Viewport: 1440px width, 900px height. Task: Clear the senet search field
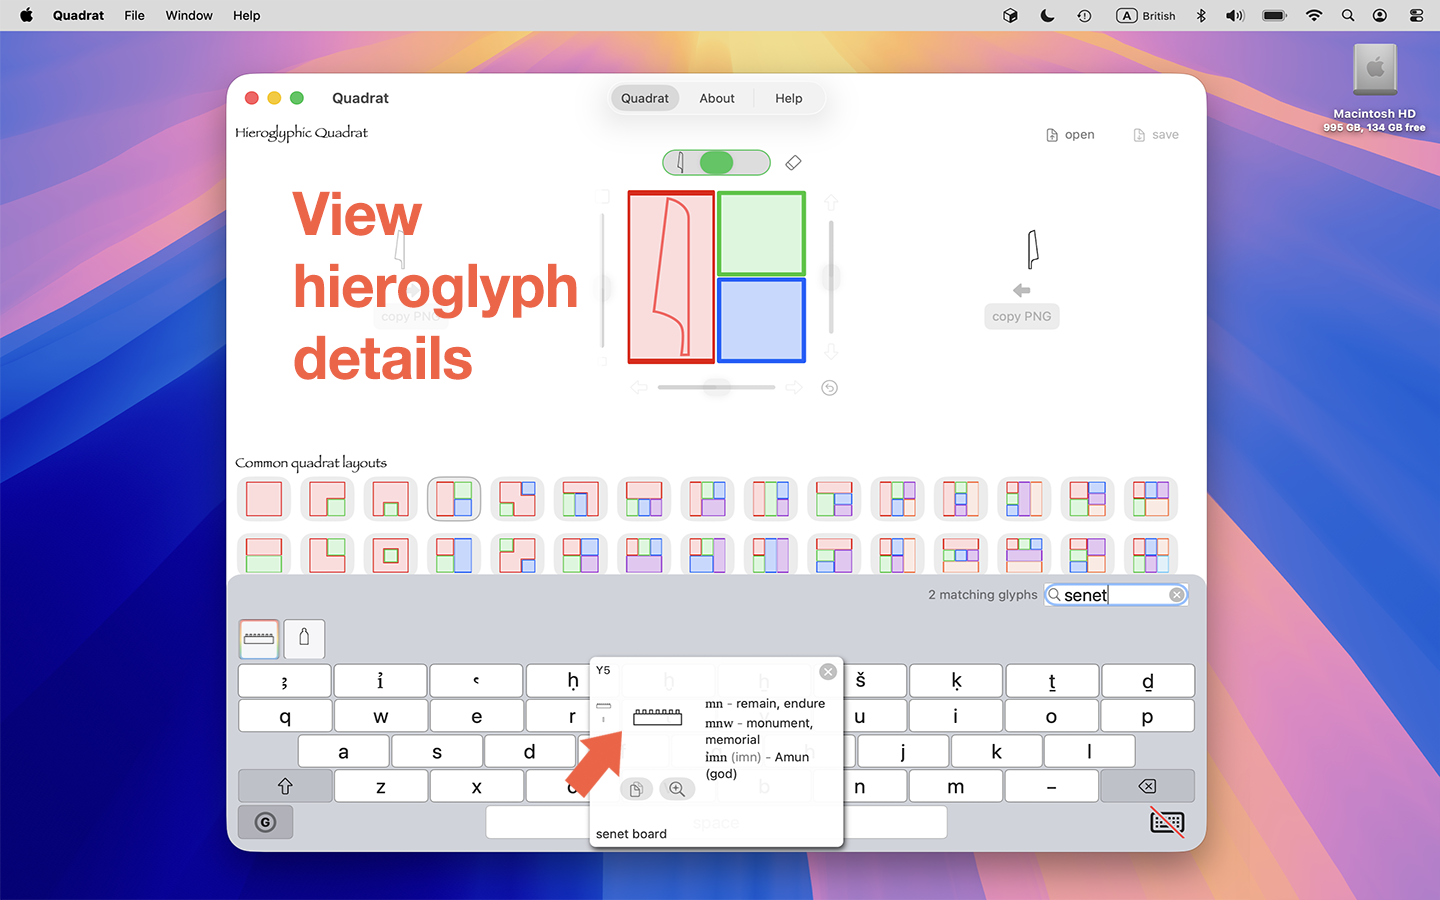click(x=1176, y=594)
